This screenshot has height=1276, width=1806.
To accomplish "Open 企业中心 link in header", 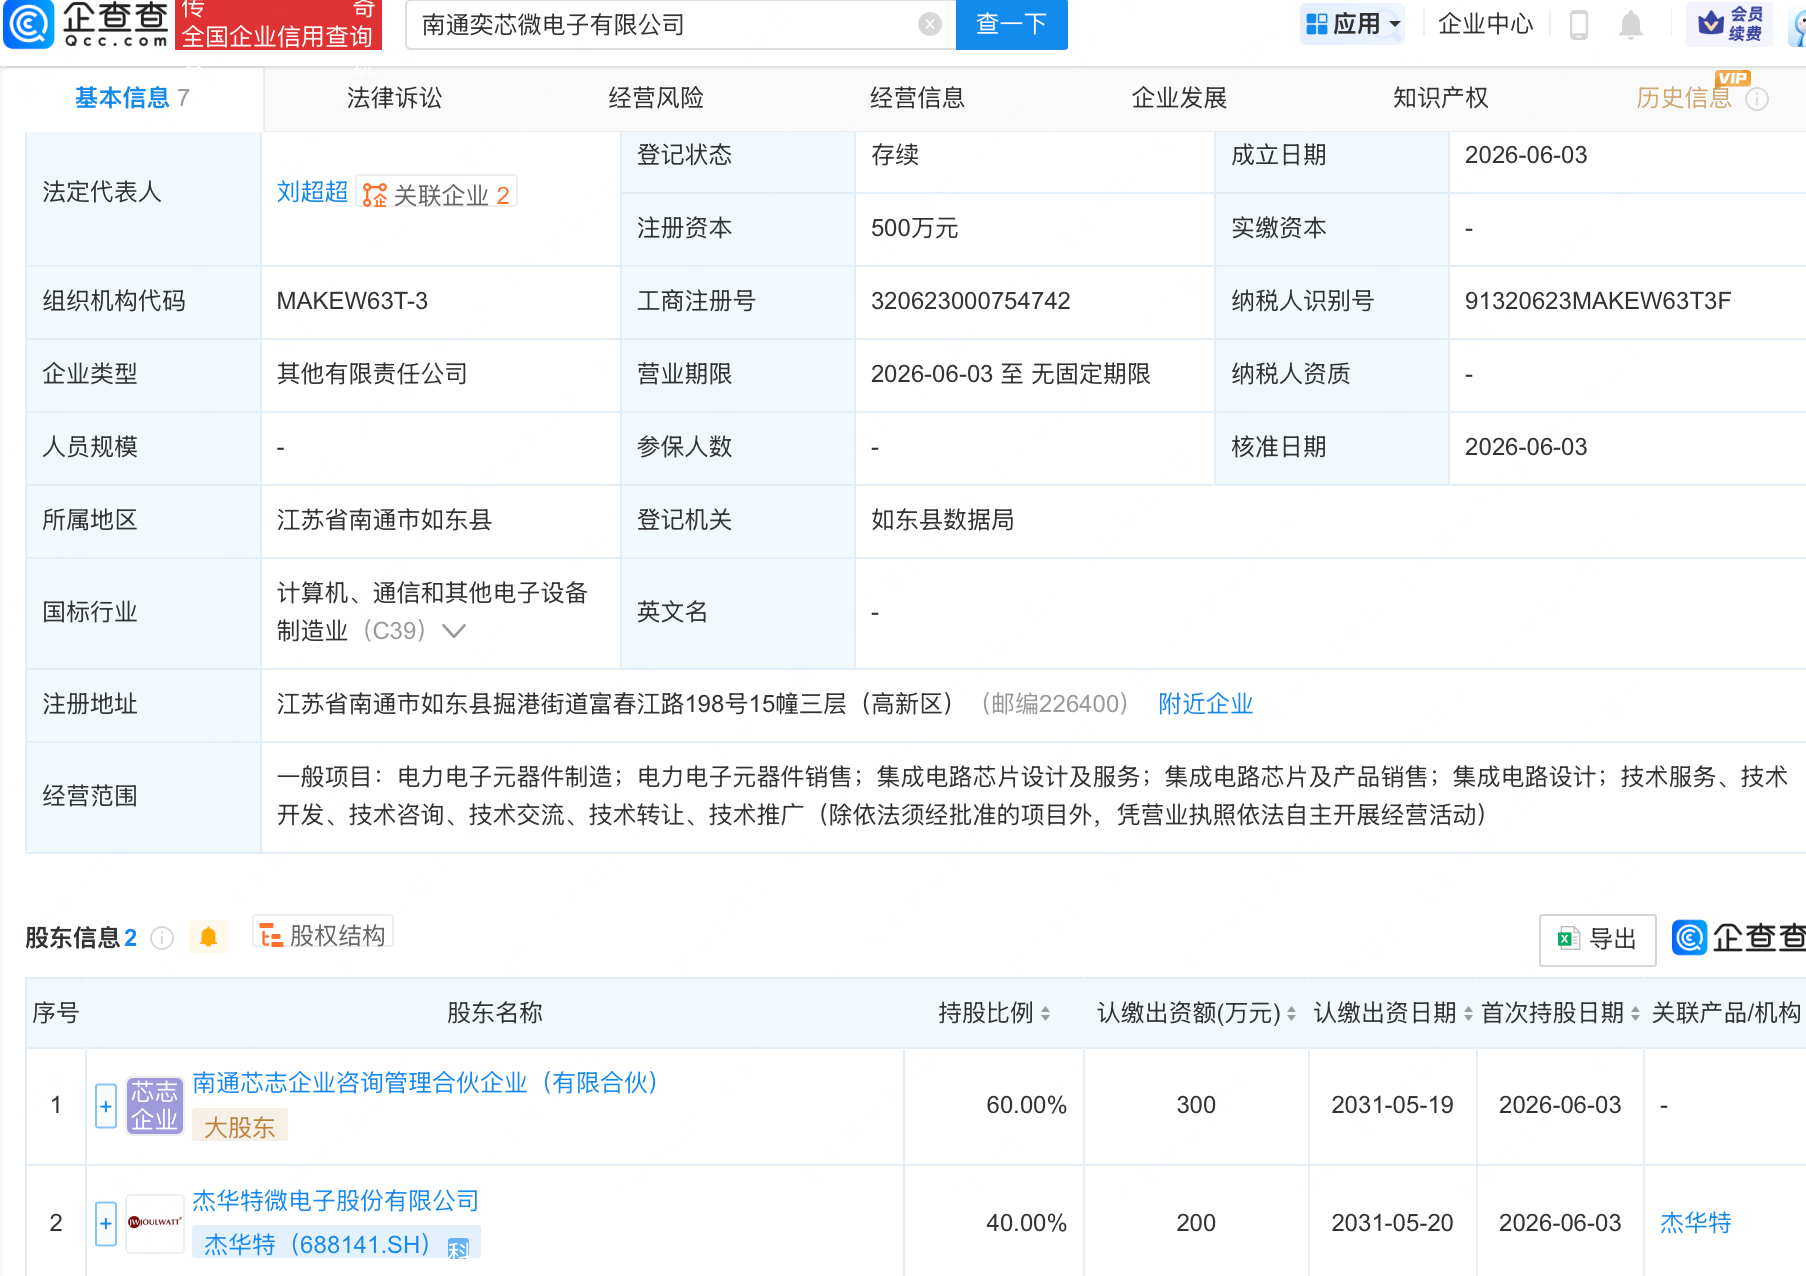I will click(x=1485, y=24).
